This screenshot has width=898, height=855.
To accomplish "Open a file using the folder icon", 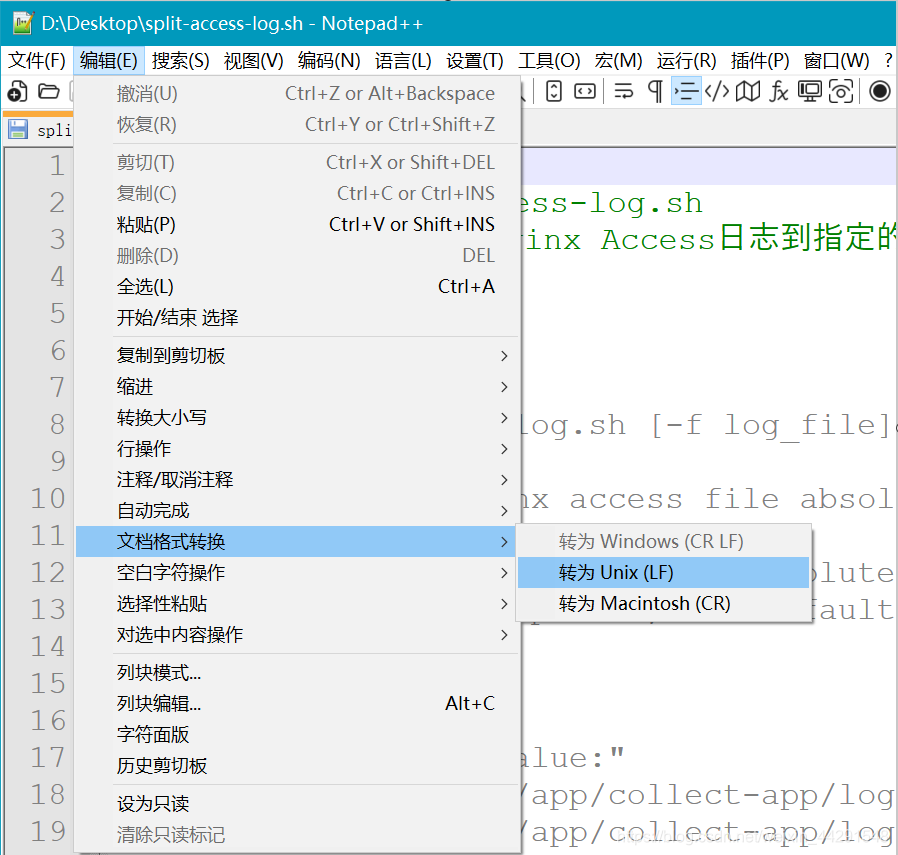I will click(x=47, y=91).
